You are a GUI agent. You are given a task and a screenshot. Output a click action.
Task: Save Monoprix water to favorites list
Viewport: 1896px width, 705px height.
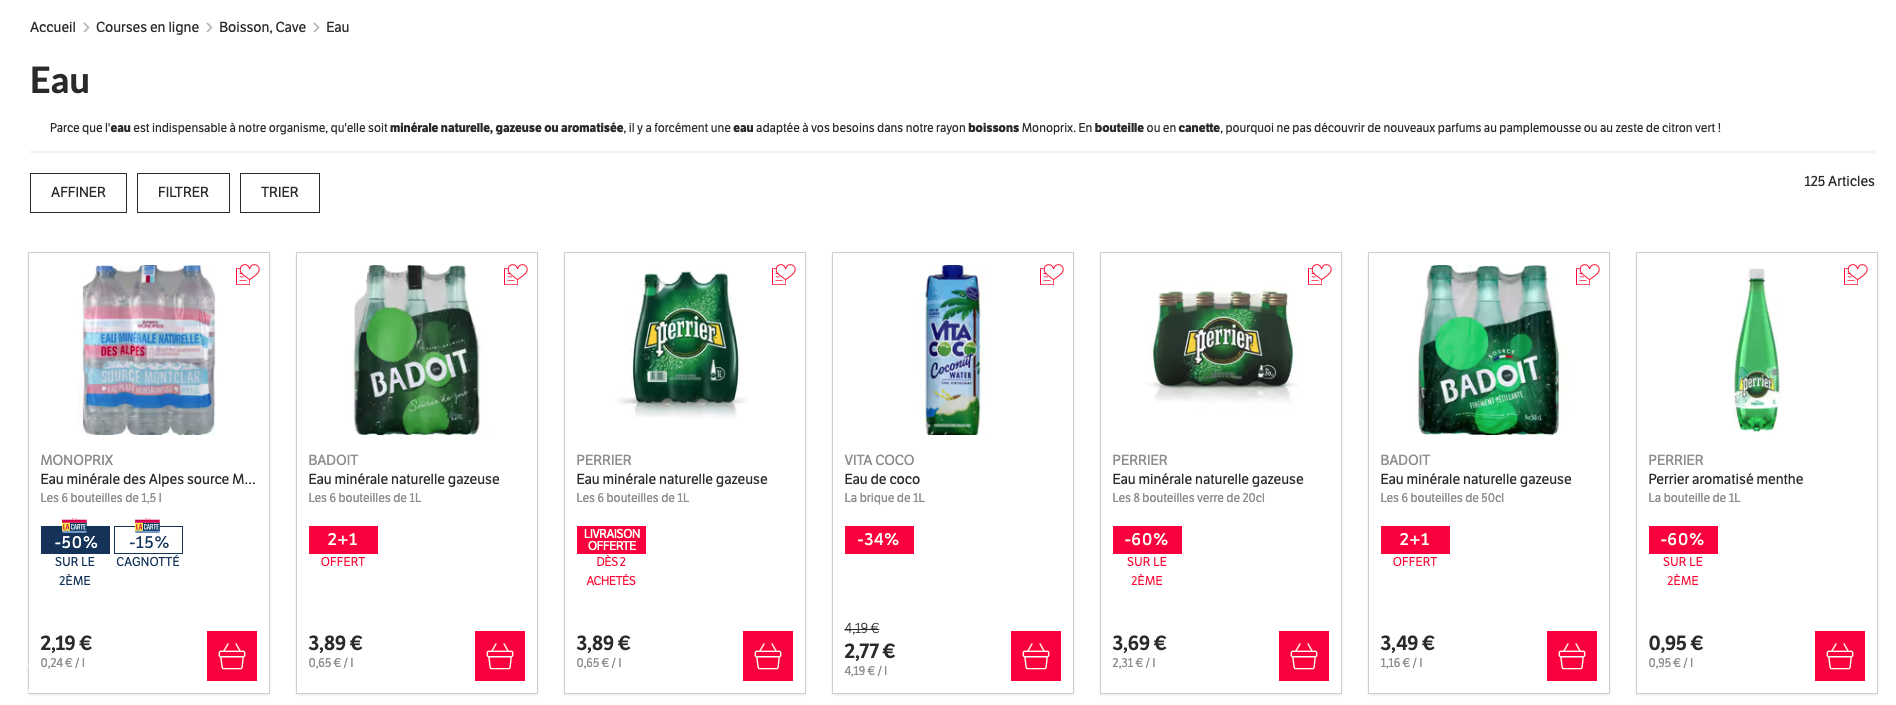point(247,274)
